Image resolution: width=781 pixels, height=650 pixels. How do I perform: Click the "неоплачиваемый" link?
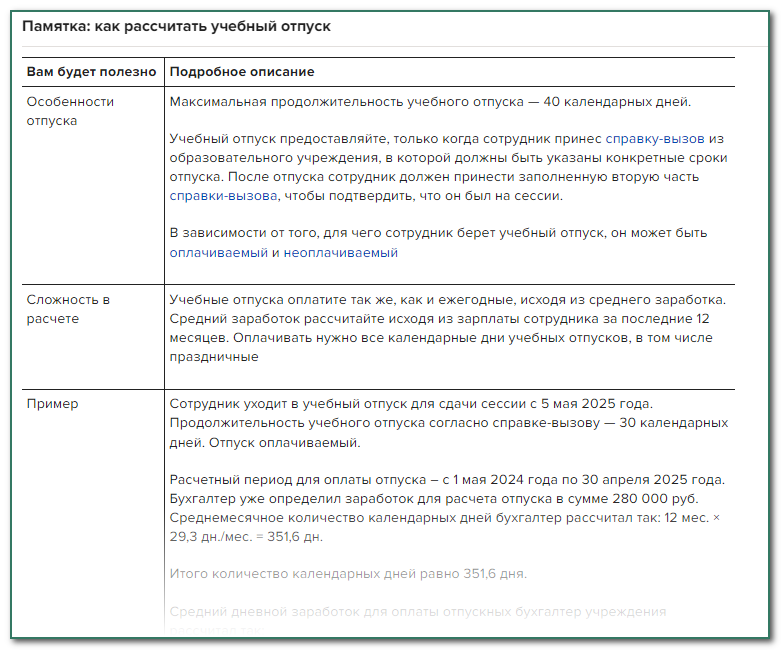(340, 253)
